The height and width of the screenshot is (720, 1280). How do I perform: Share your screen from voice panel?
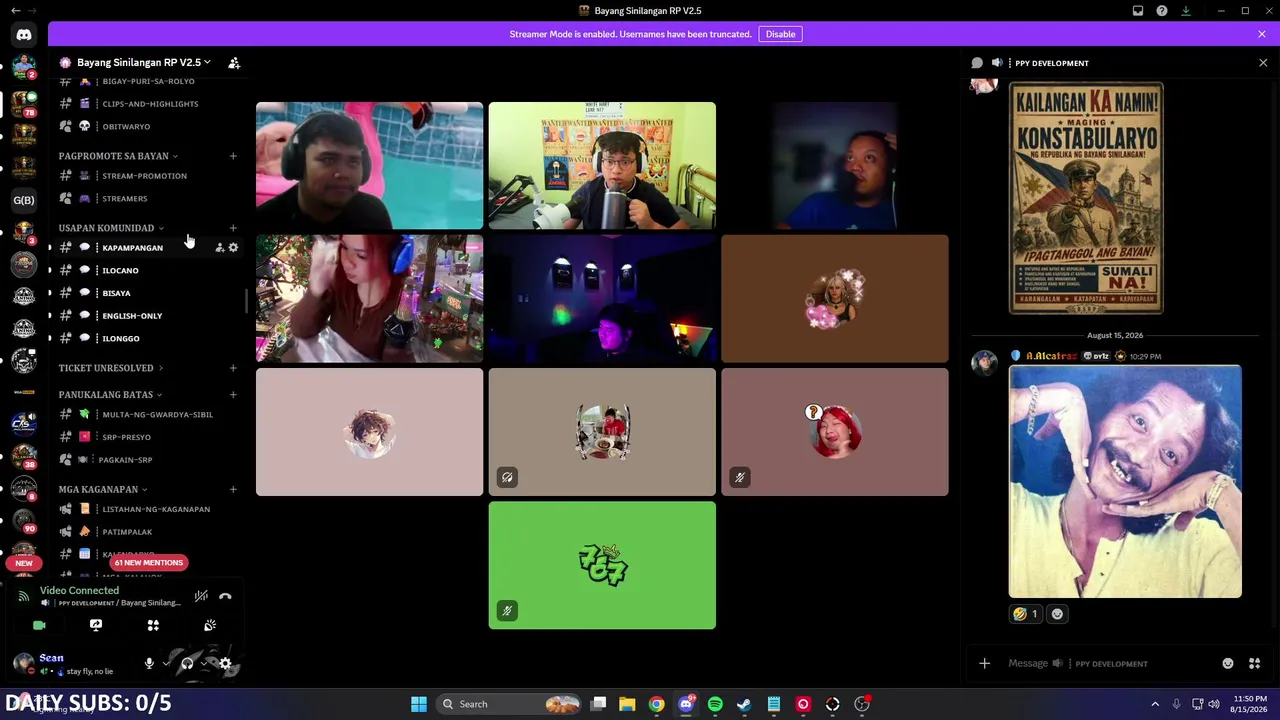(96, 625)
